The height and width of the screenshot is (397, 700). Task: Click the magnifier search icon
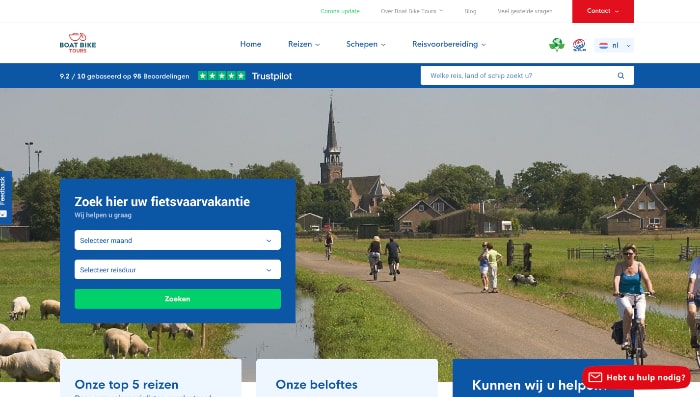(621, 75)
